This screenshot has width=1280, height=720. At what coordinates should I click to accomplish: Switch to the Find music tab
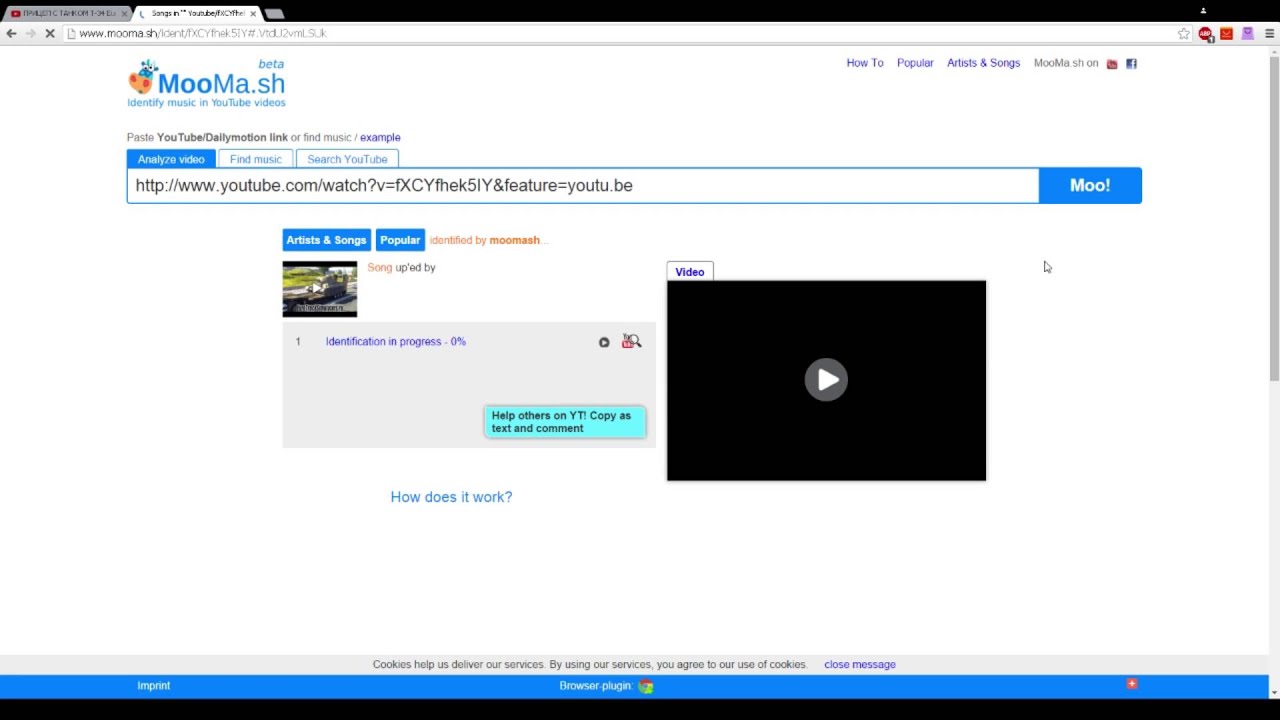click(x=256, y=159)
